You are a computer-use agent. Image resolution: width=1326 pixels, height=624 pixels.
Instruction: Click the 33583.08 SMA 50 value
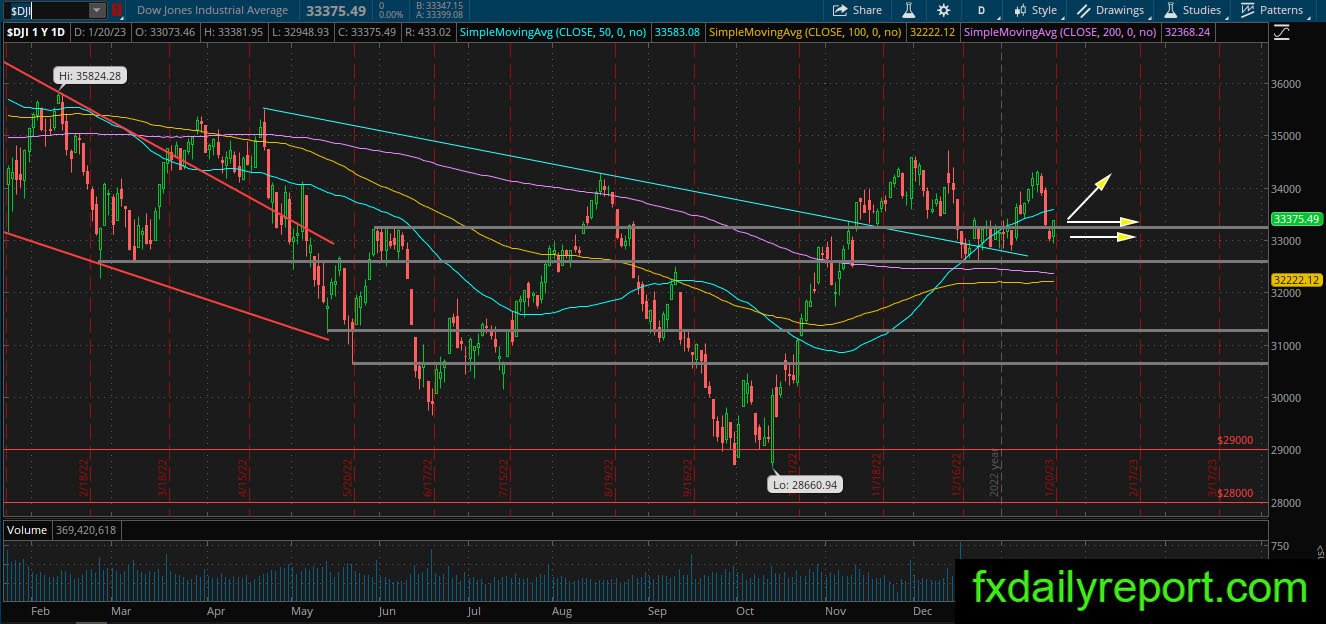click(x=677, y=32)
